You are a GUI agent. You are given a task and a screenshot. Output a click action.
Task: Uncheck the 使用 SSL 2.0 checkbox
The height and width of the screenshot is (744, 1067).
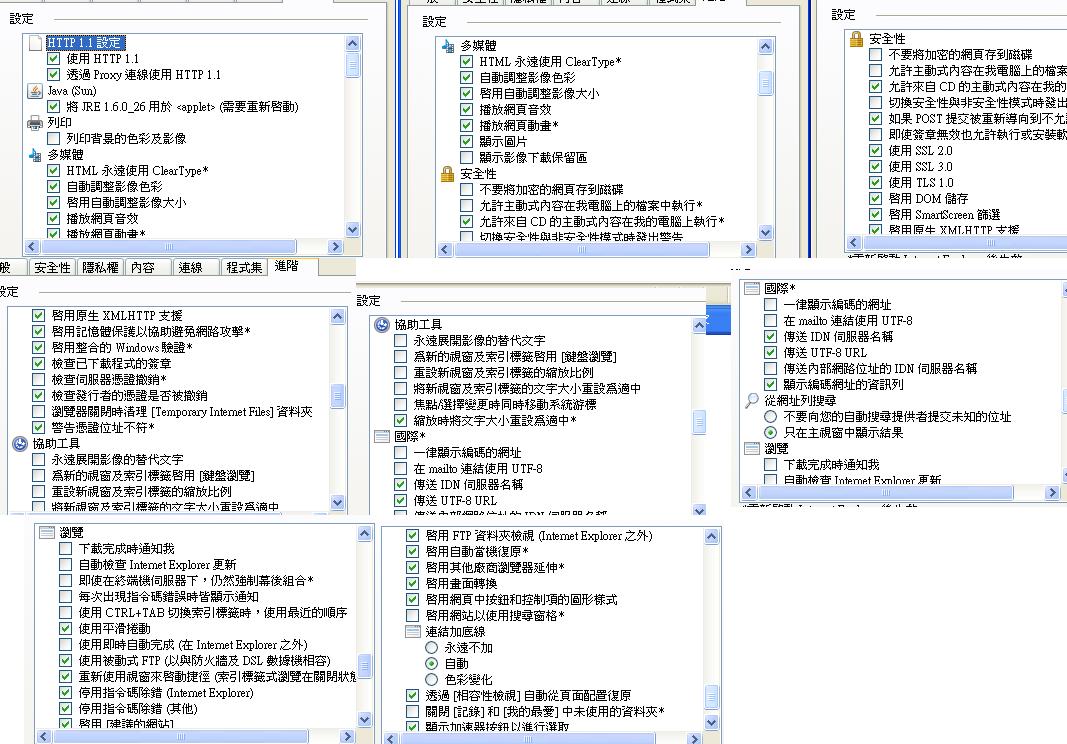tap(876, 151)
